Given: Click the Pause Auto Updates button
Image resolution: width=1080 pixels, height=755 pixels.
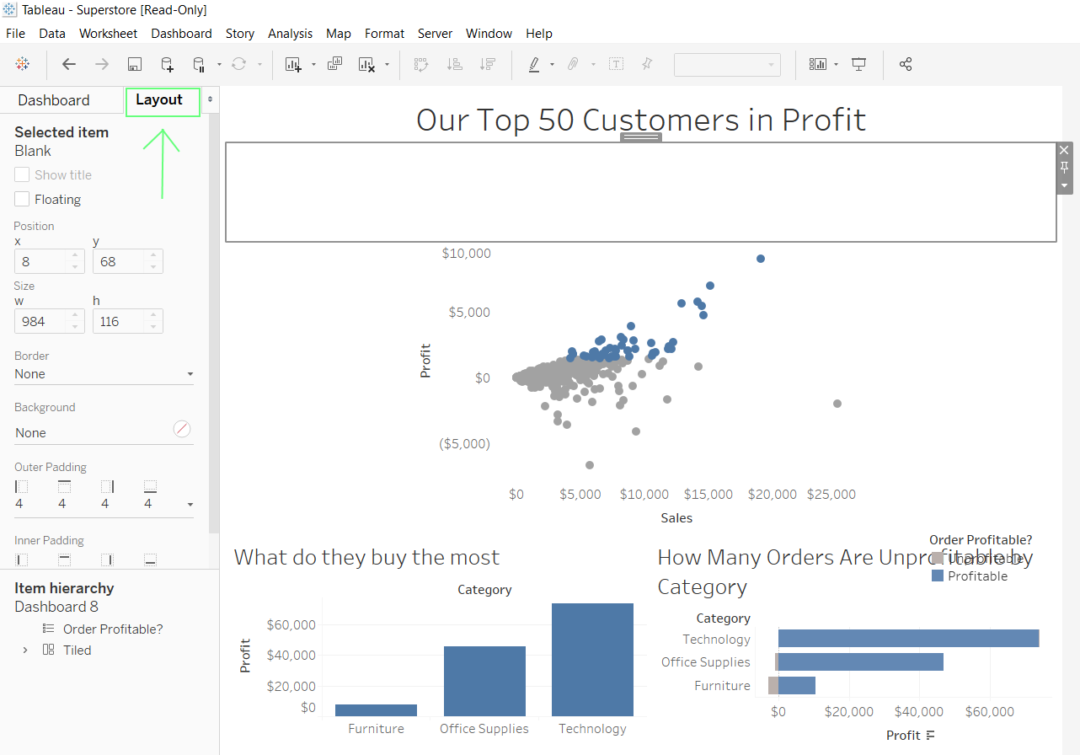Looking at the screenshot, I should [197, 64].
